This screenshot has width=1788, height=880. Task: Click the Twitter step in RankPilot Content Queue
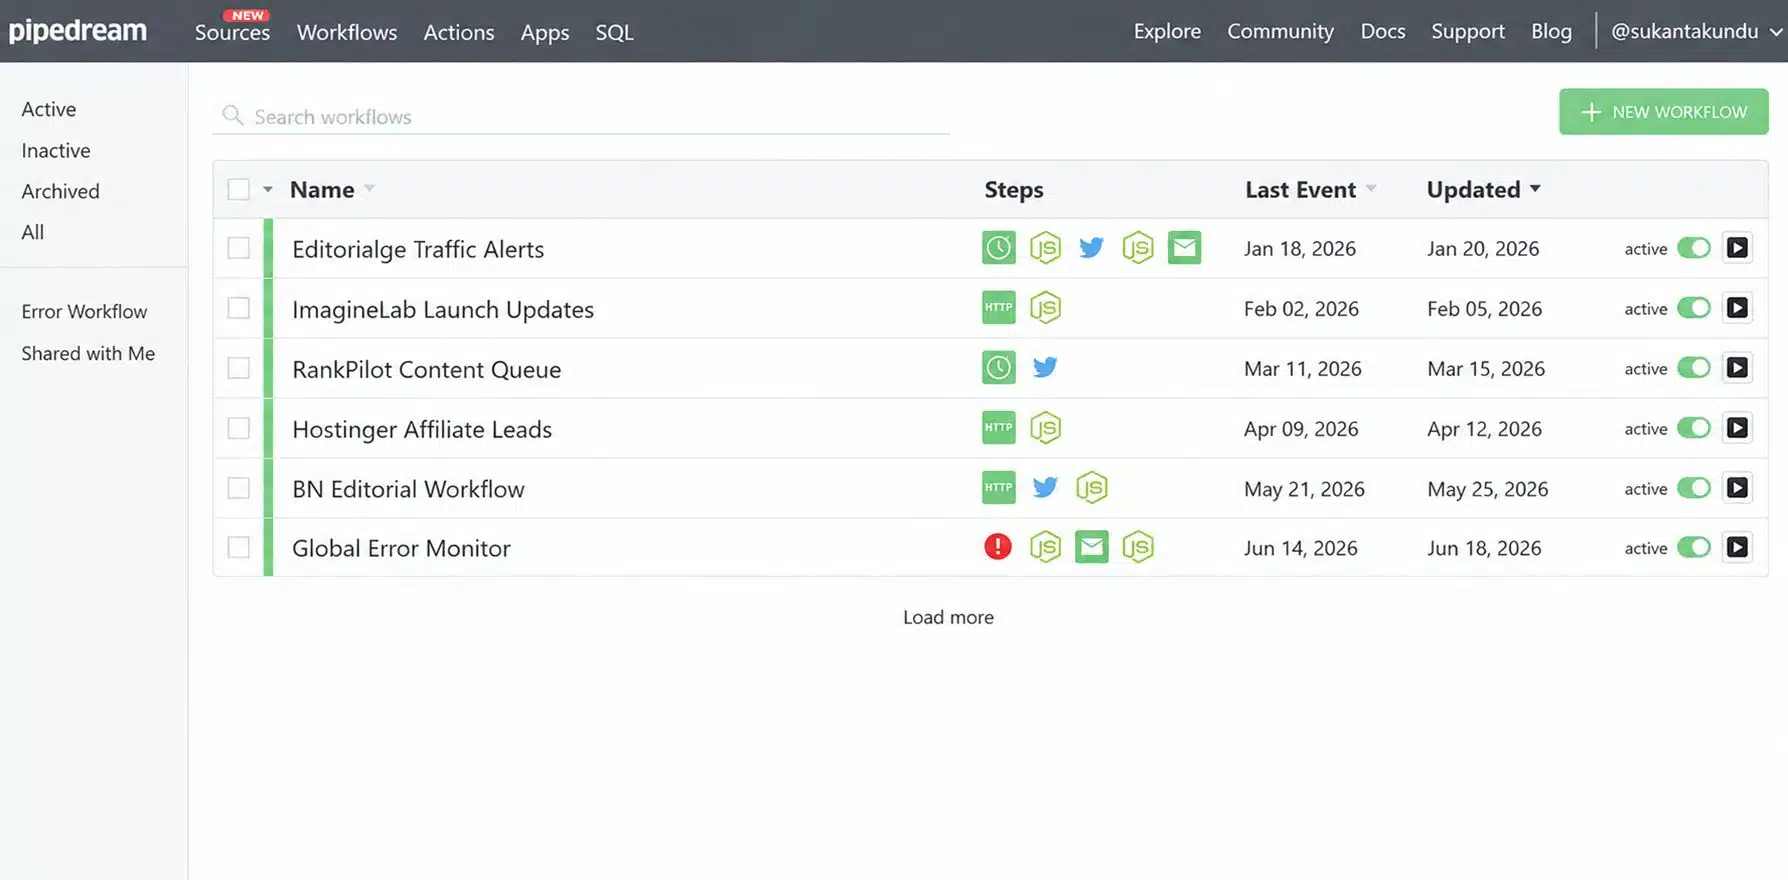point(1045,368)
